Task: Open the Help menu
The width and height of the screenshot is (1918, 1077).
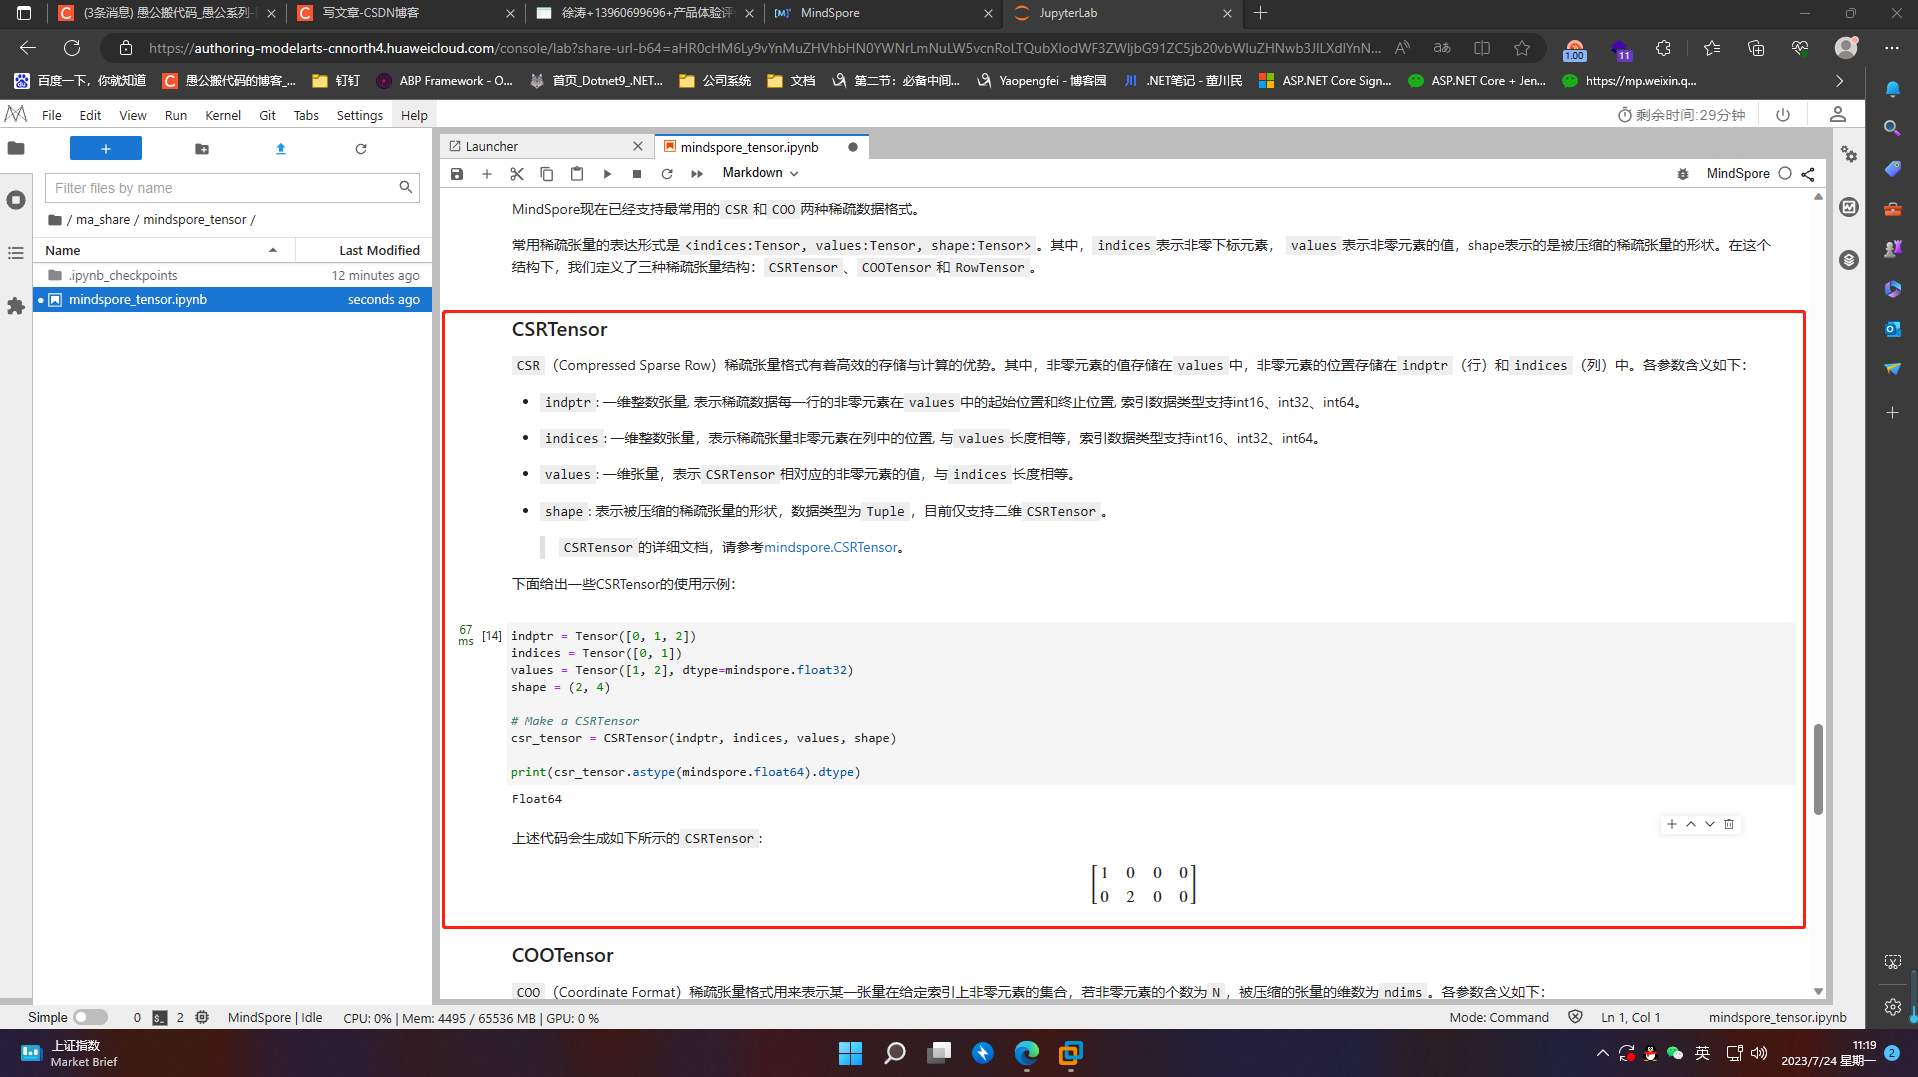Action: (414, 115)
